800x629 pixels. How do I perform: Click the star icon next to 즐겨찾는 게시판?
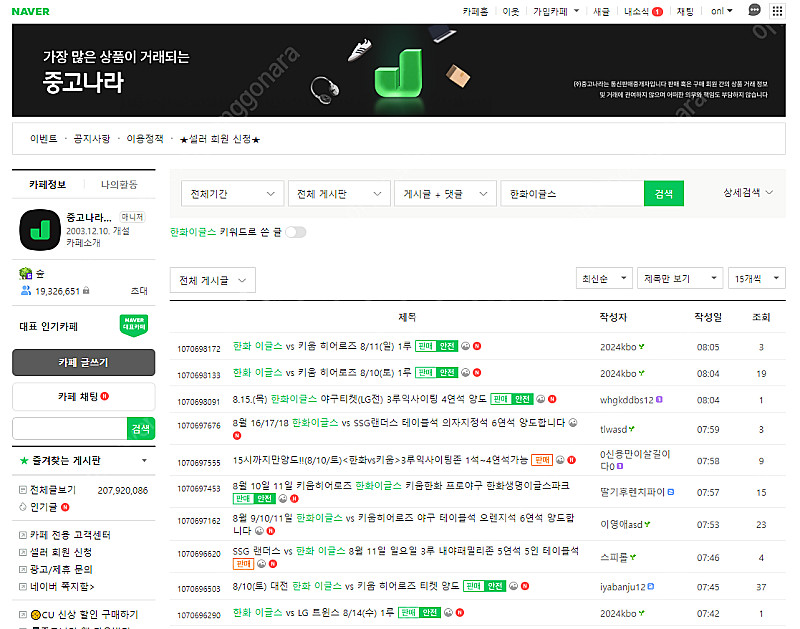(24, 461)
